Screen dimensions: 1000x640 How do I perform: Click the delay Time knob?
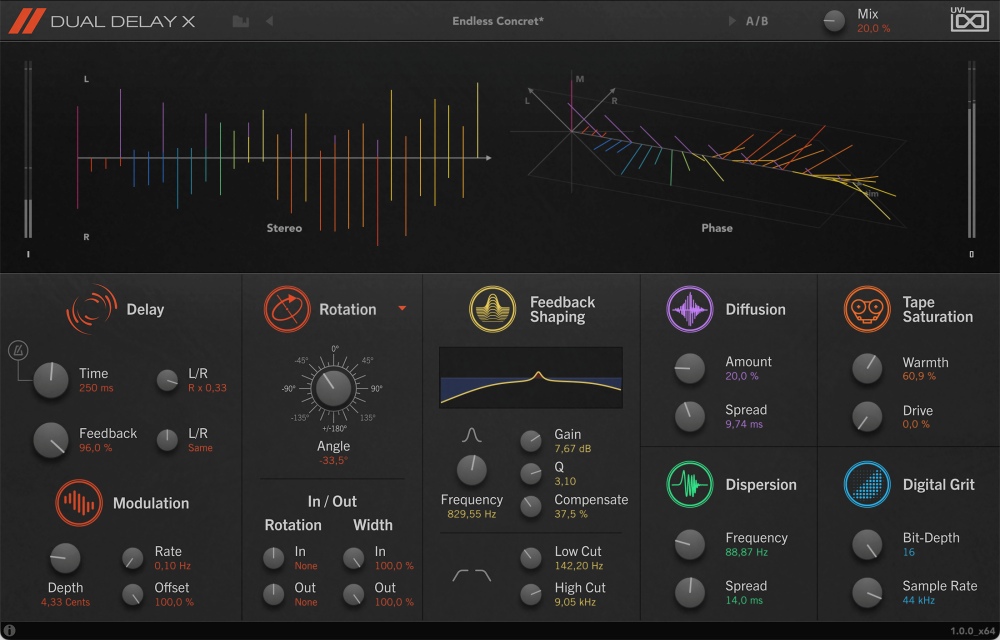coord(51,381)
